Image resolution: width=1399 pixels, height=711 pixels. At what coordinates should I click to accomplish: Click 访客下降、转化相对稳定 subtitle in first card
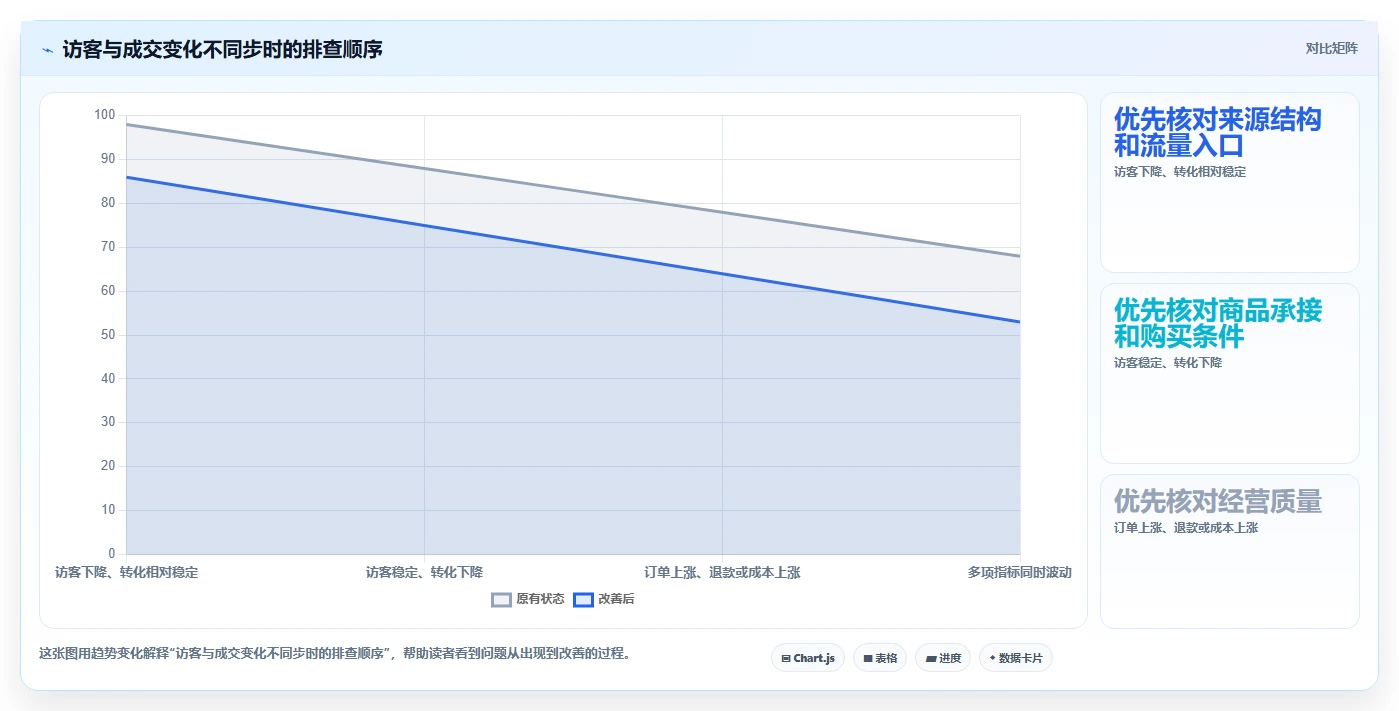(1180, 171)
